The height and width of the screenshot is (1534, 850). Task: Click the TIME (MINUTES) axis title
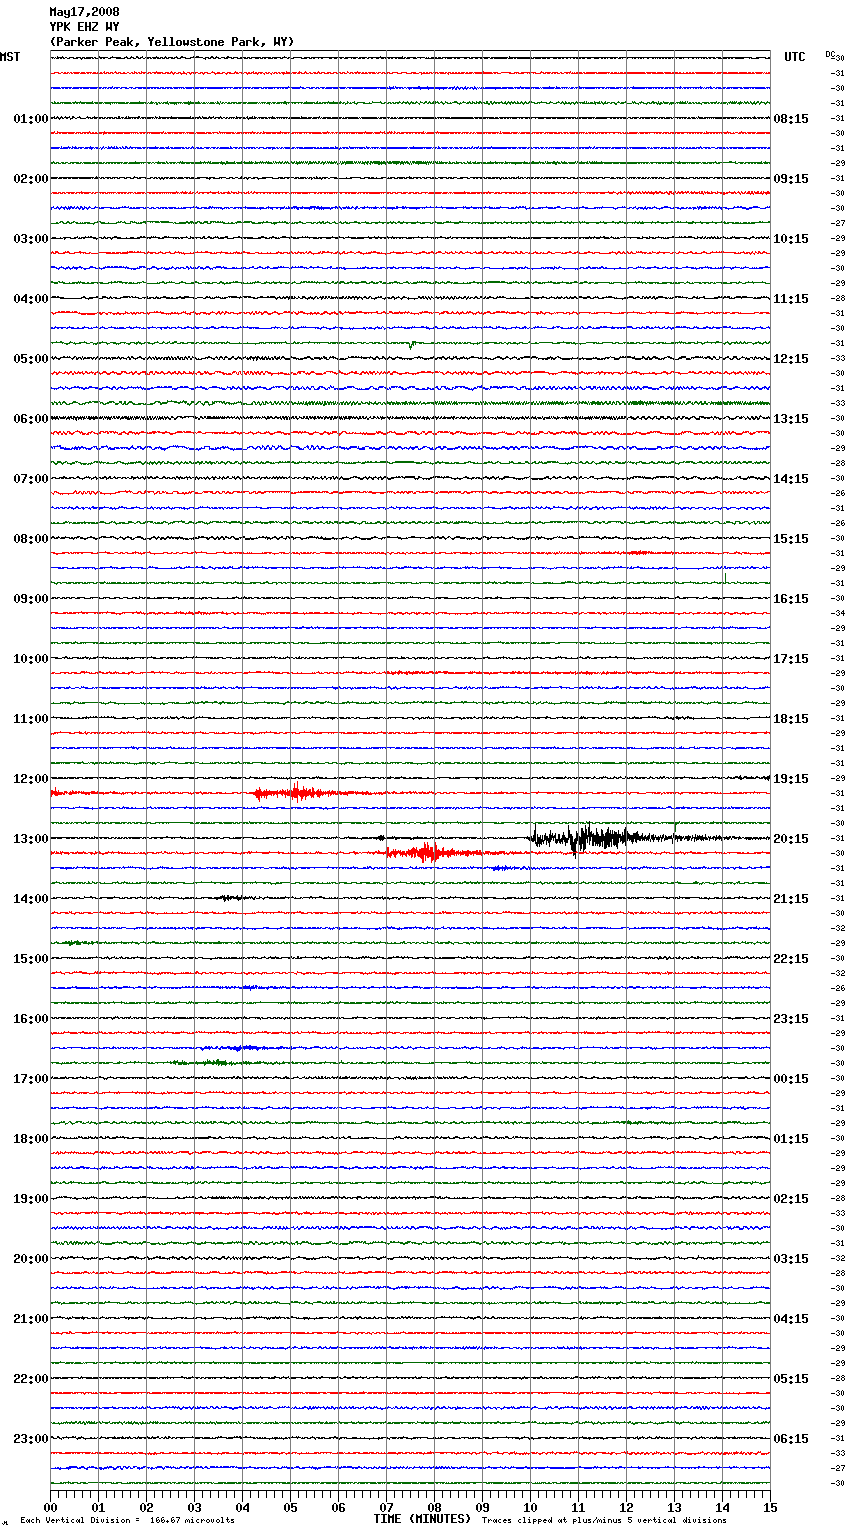click(422, 1519)
